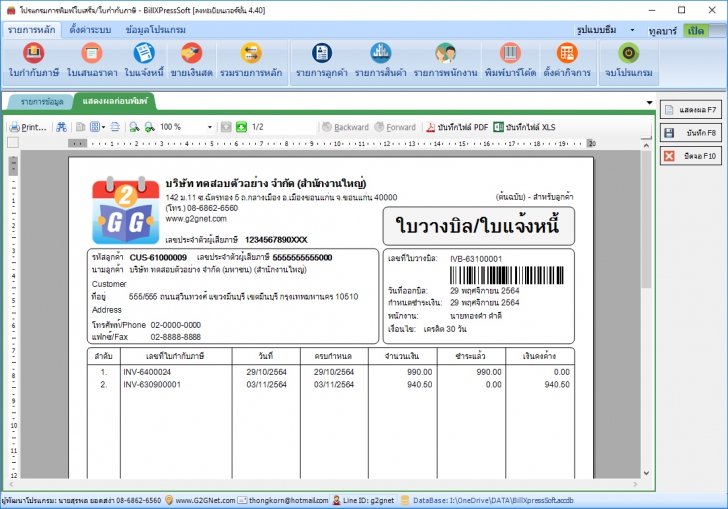Click the จบโปรแกรม exit program icon
The width and height of the screenshot is (728, 509).
629,60
